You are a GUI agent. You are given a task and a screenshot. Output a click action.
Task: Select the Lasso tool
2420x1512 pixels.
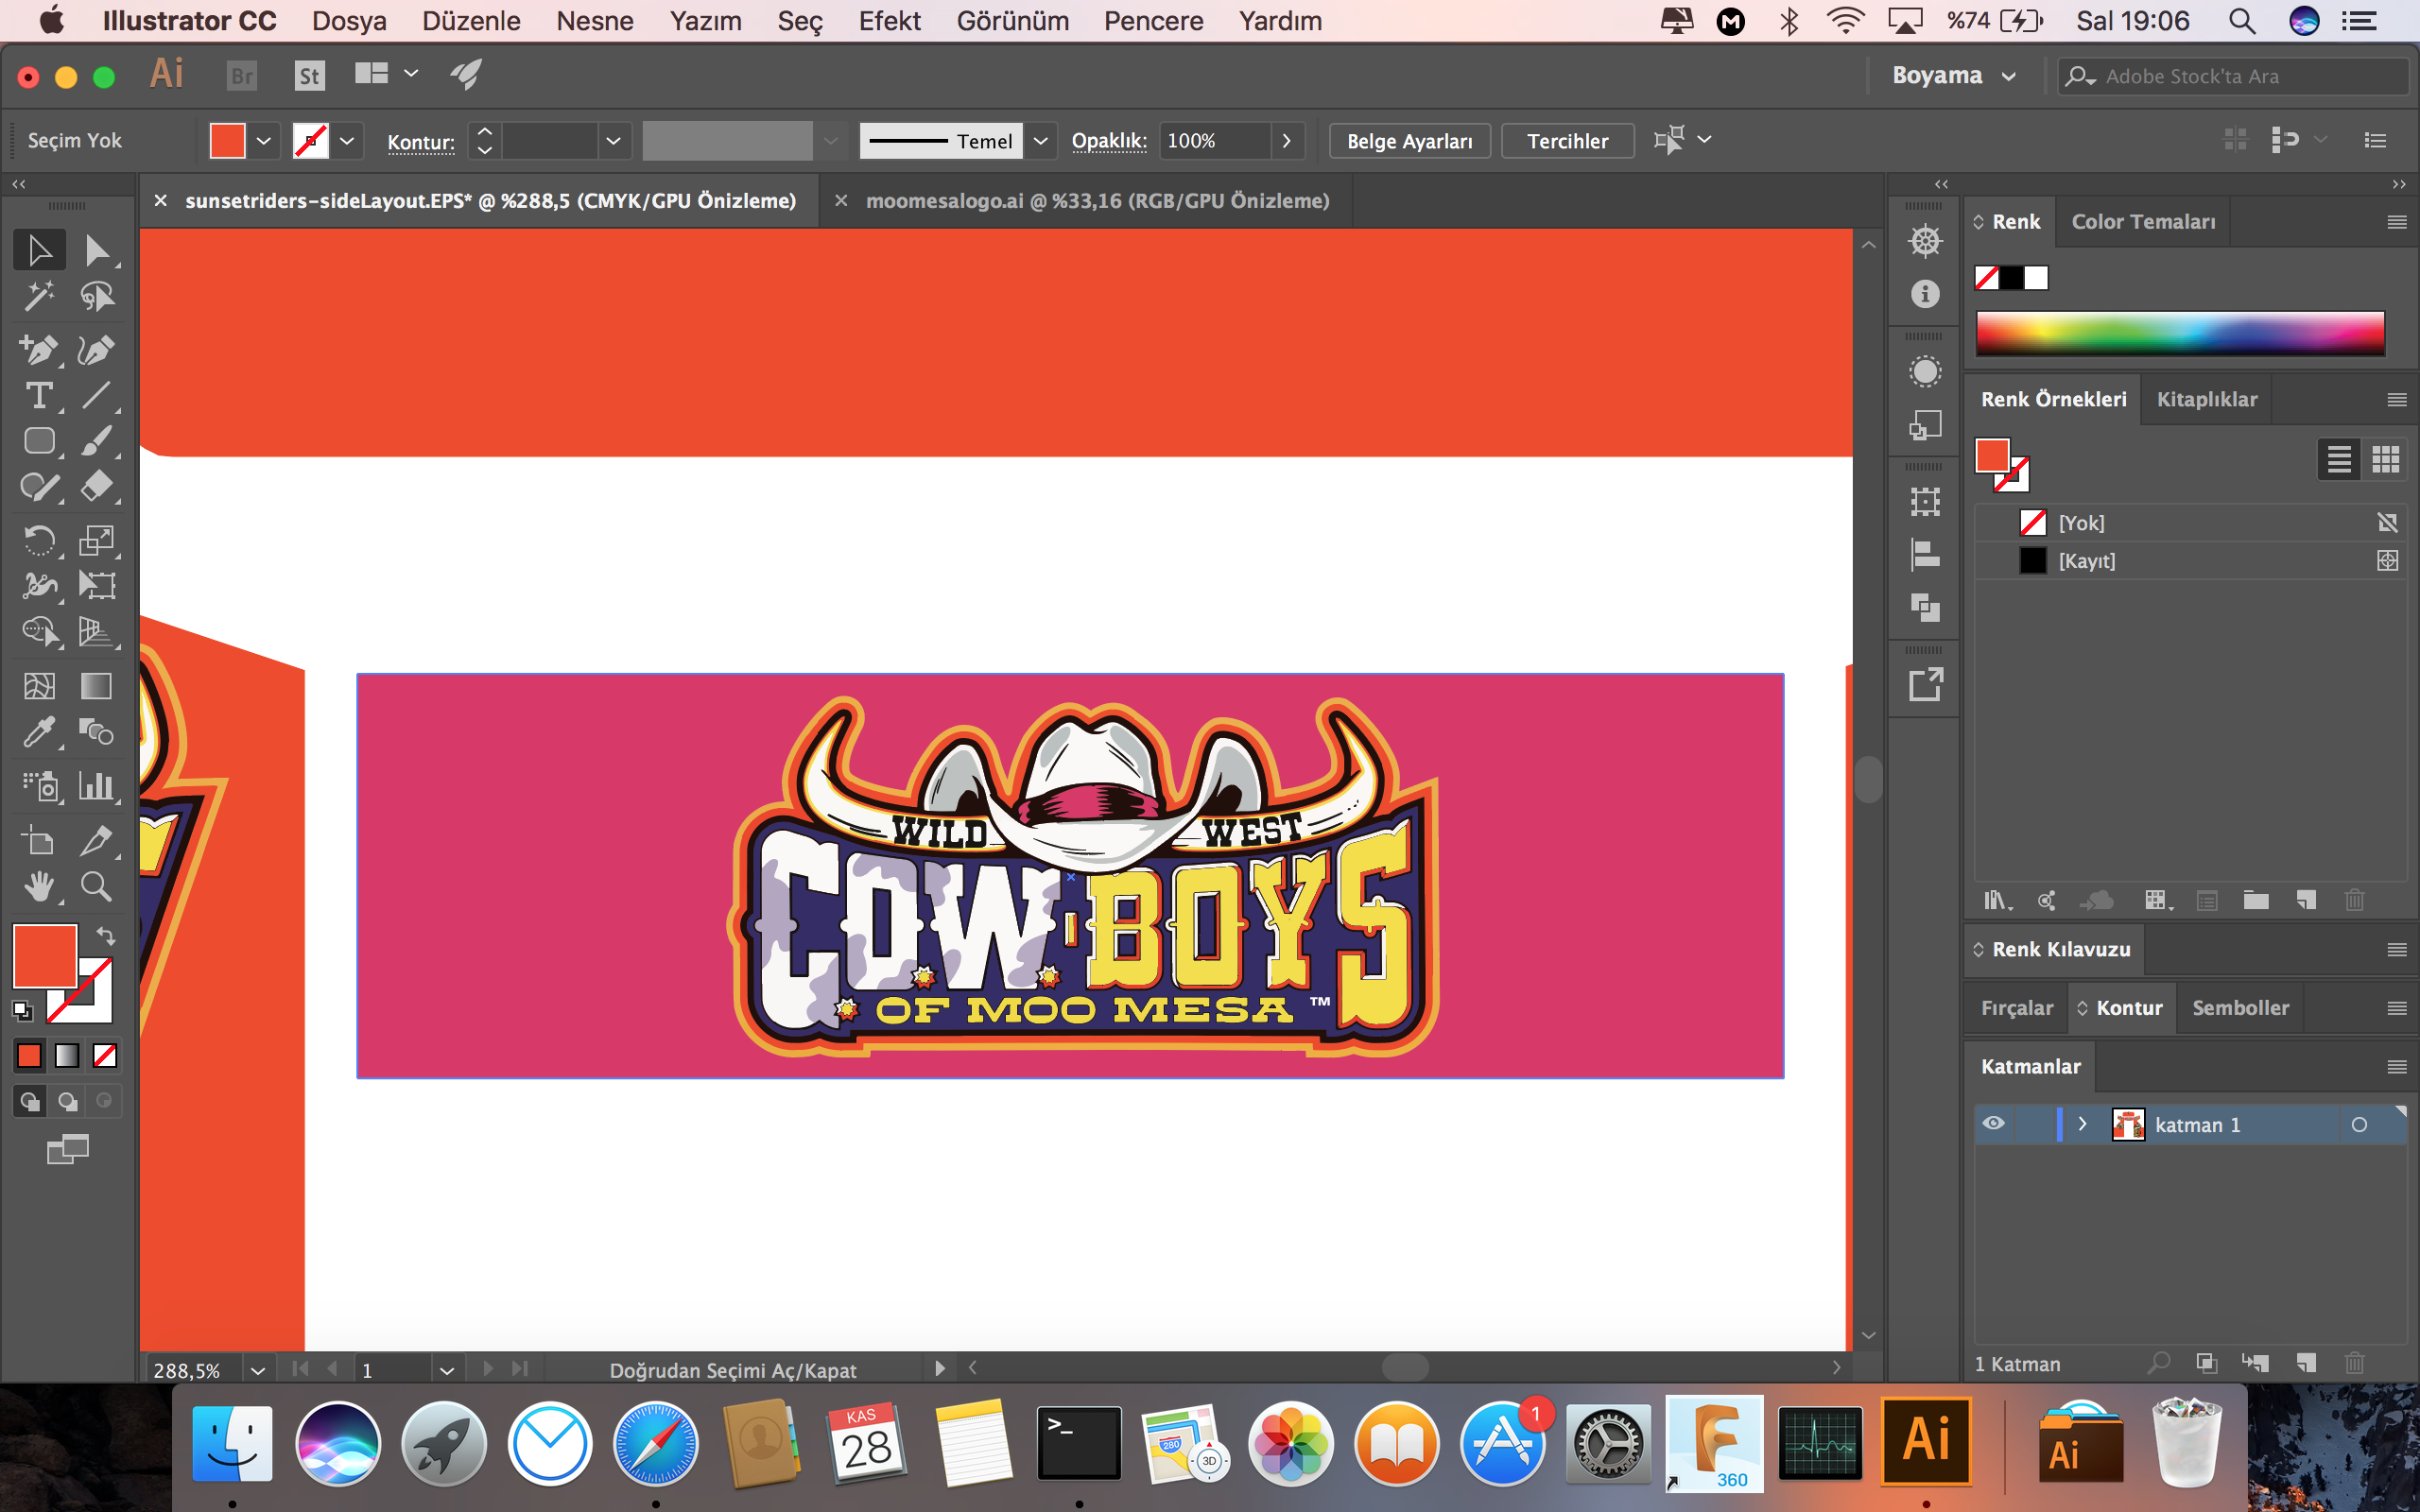tap(97, 296)
